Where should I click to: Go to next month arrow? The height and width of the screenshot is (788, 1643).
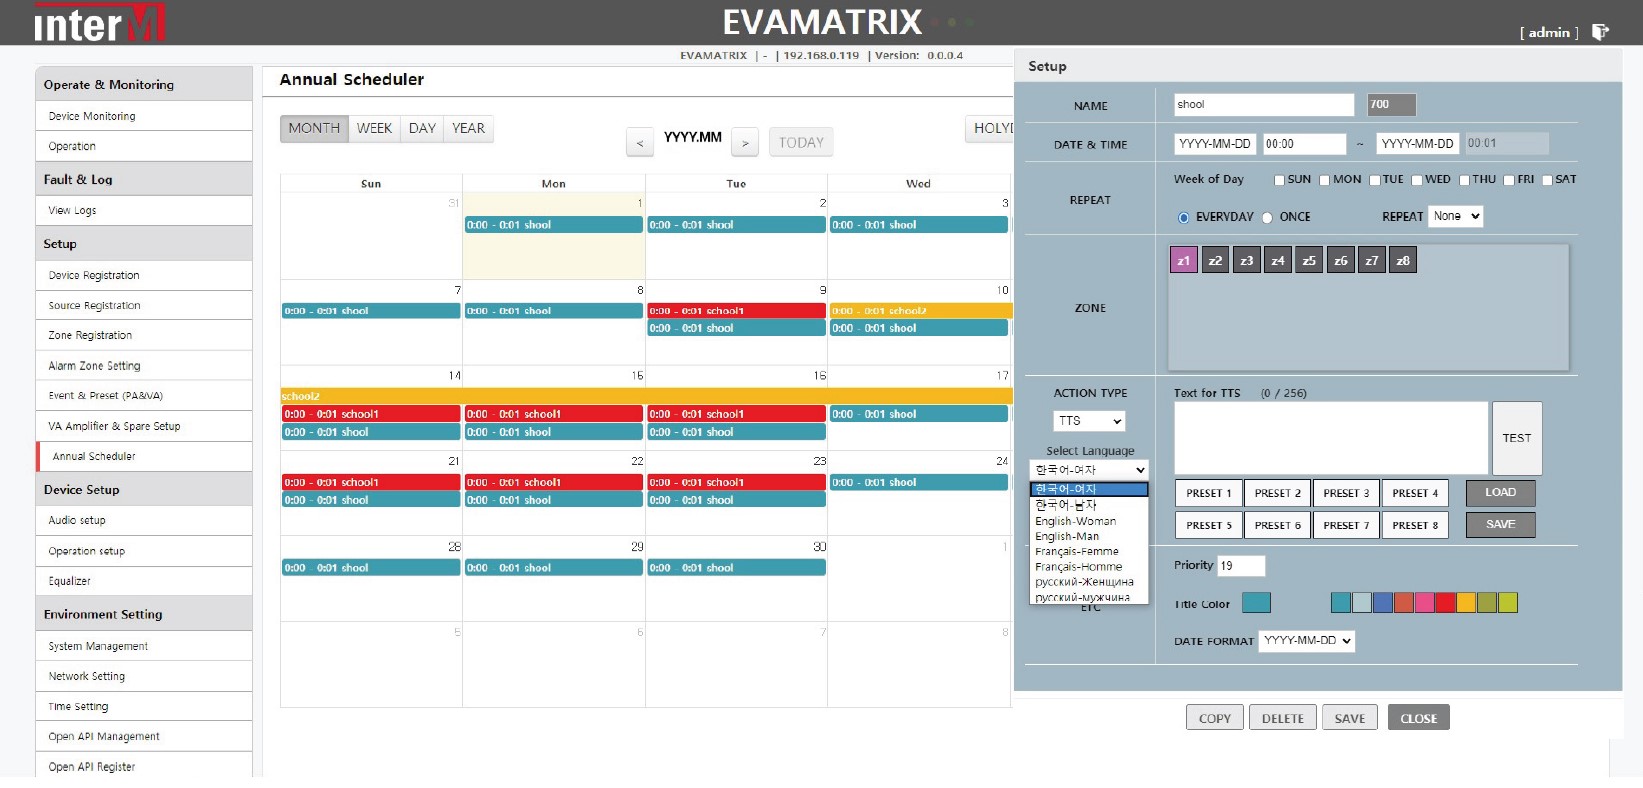pyautogui.click(x=745, y=143)
